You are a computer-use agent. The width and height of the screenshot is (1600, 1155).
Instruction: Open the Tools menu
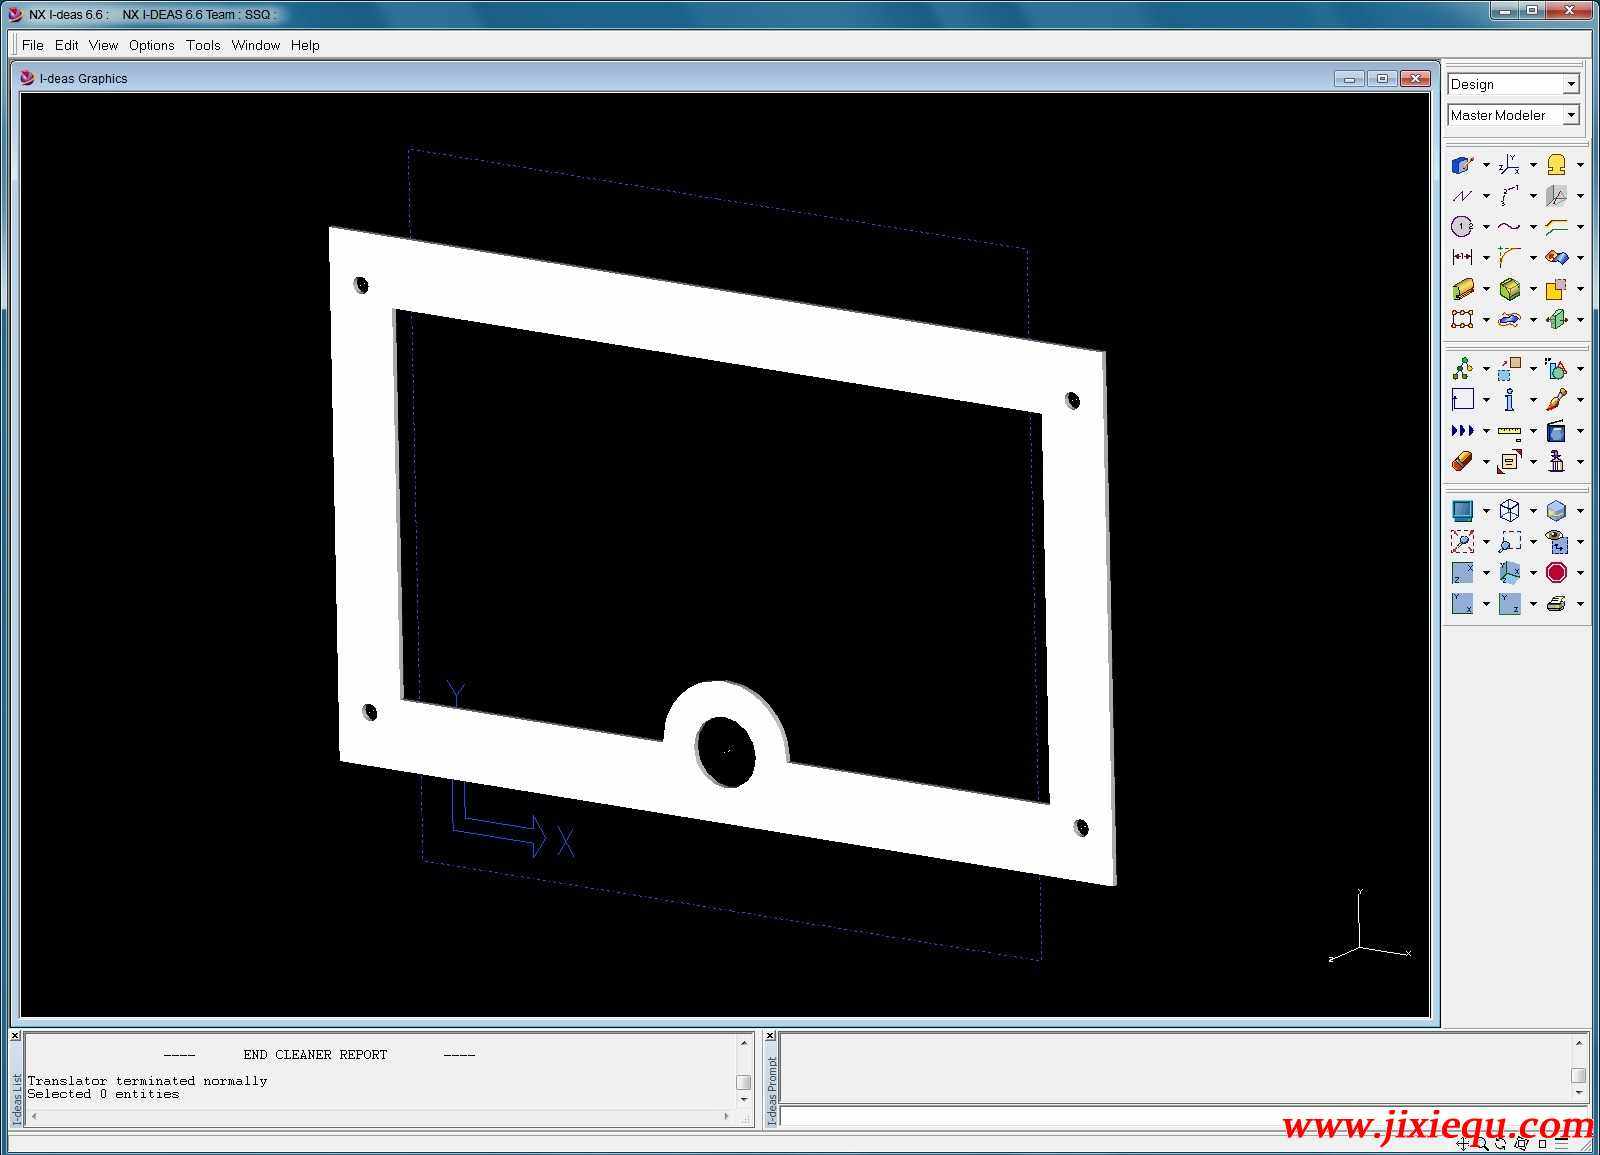coord(203,45)
